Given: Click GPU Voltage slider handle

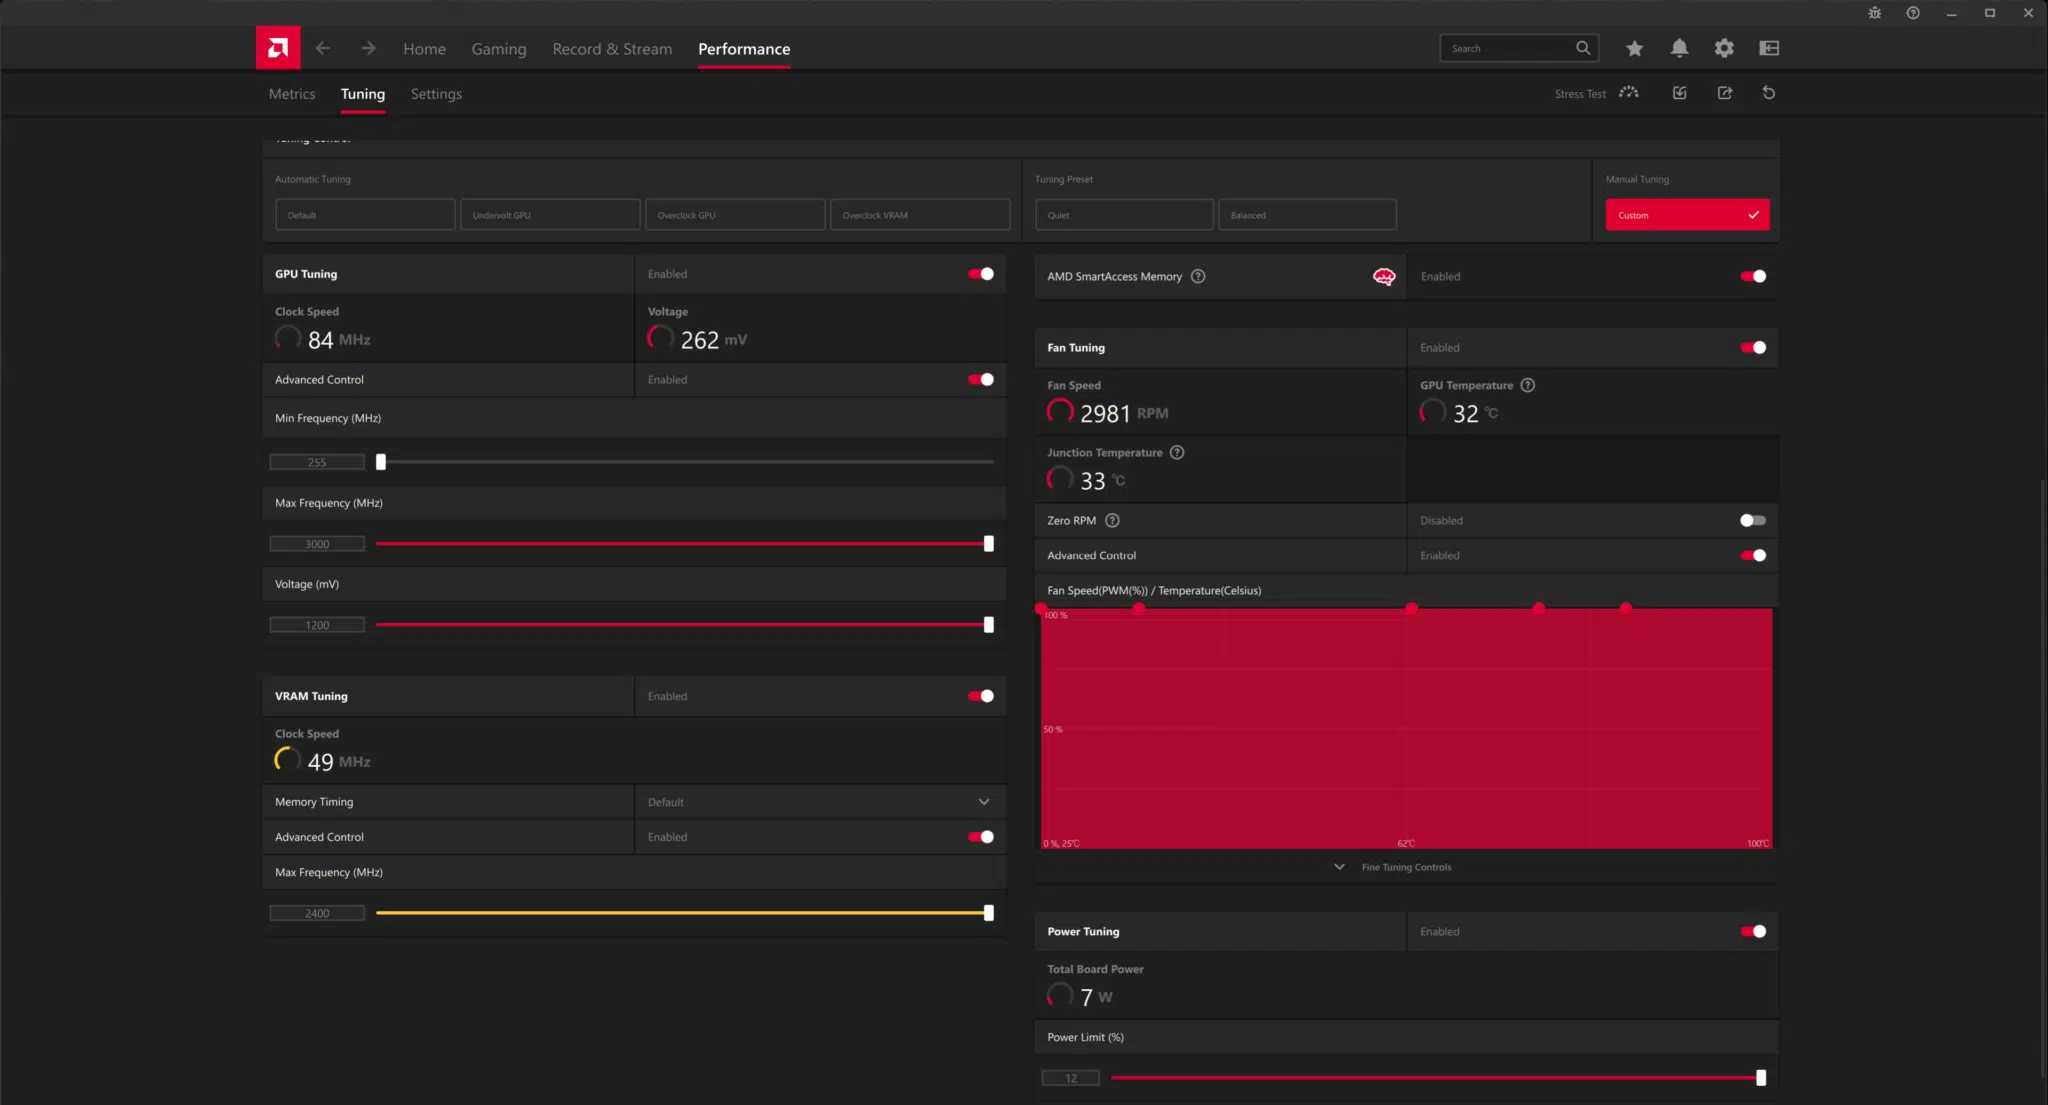Looking at the screenshot, I should point(989,625).
